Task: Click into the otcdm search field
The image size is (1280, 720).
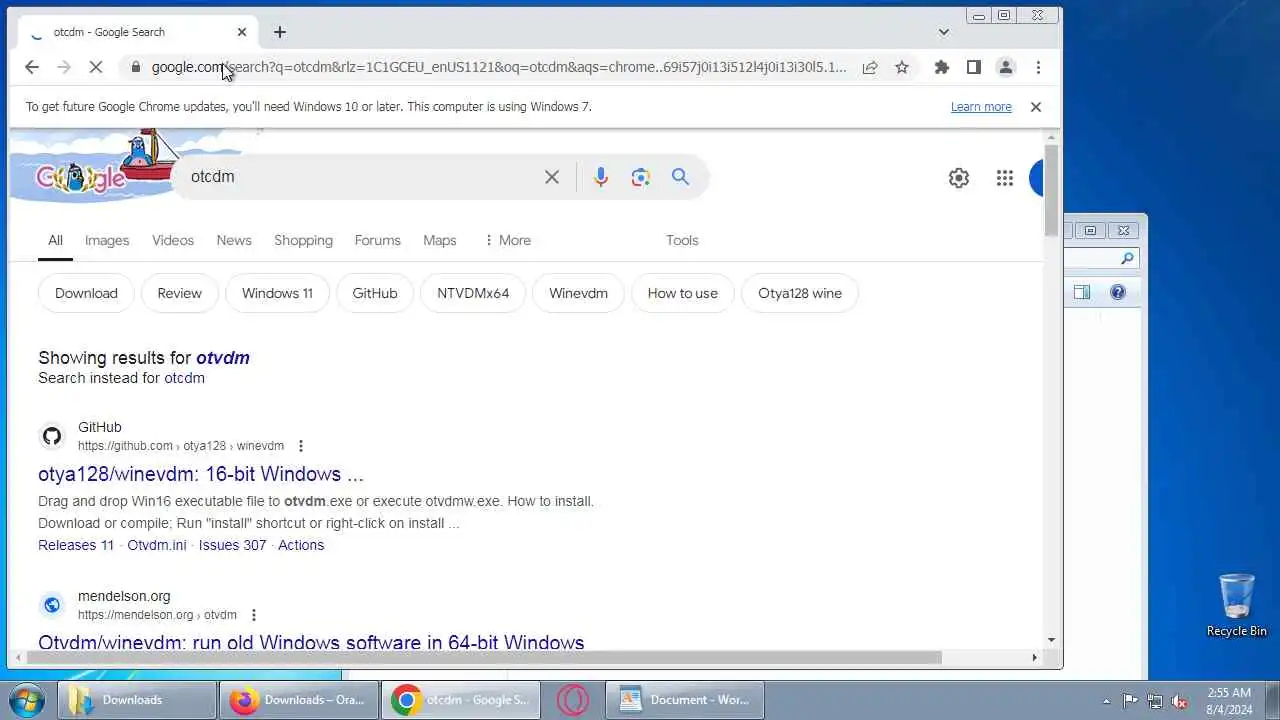Action: [360, 177]
